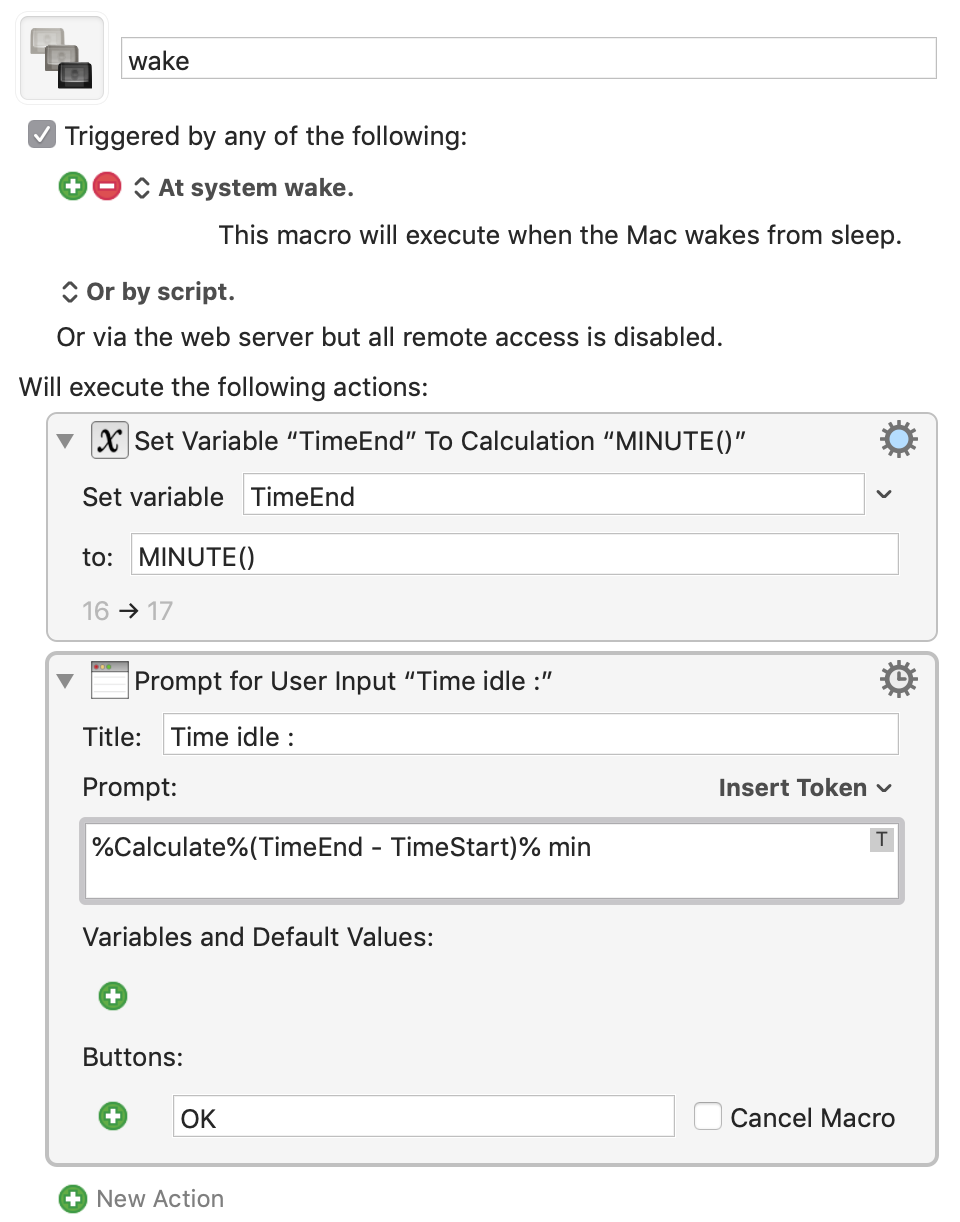Click the New Action plus icon

point(73,1198)
